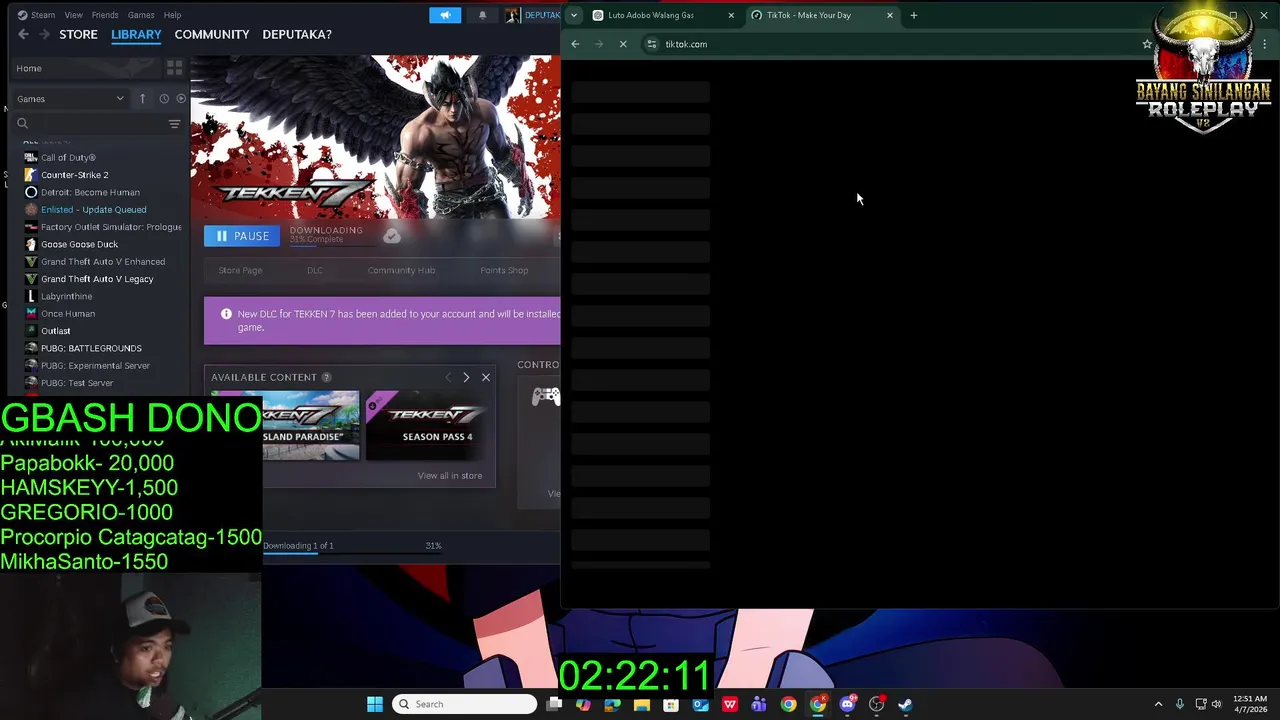The height and width of the screenshot is (720, 1280).
Task: Open the Steam profile avatar
Action: point(512,15)
